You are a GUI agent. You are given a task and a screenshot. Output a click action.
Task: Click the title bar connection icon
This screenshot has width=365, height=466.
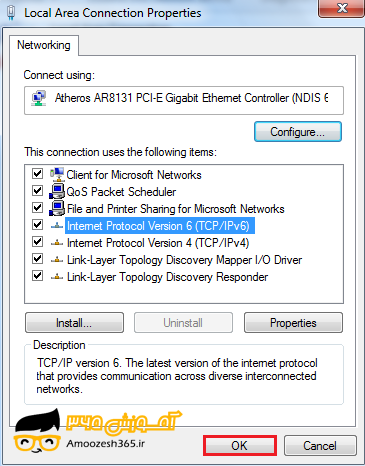tap(11, 13)
